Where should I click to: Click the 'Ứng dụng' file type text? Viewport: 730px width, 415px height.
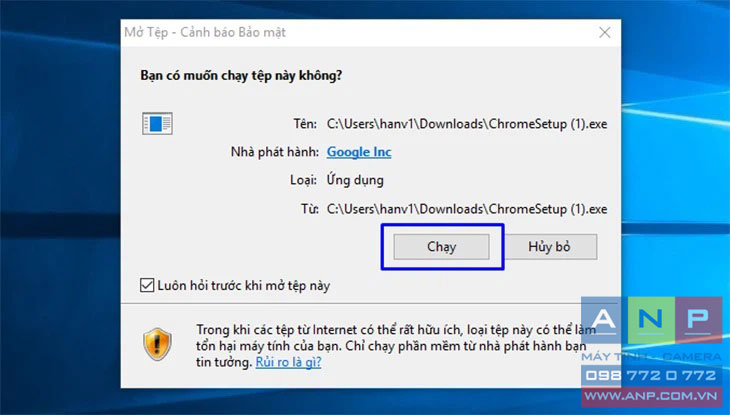(355, 180)
